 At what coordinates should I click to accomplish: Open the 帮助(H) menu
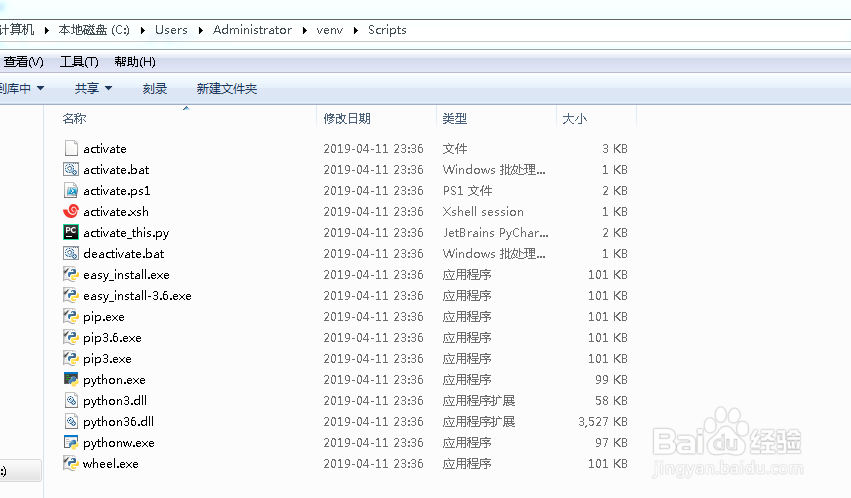tap(135, 62)
